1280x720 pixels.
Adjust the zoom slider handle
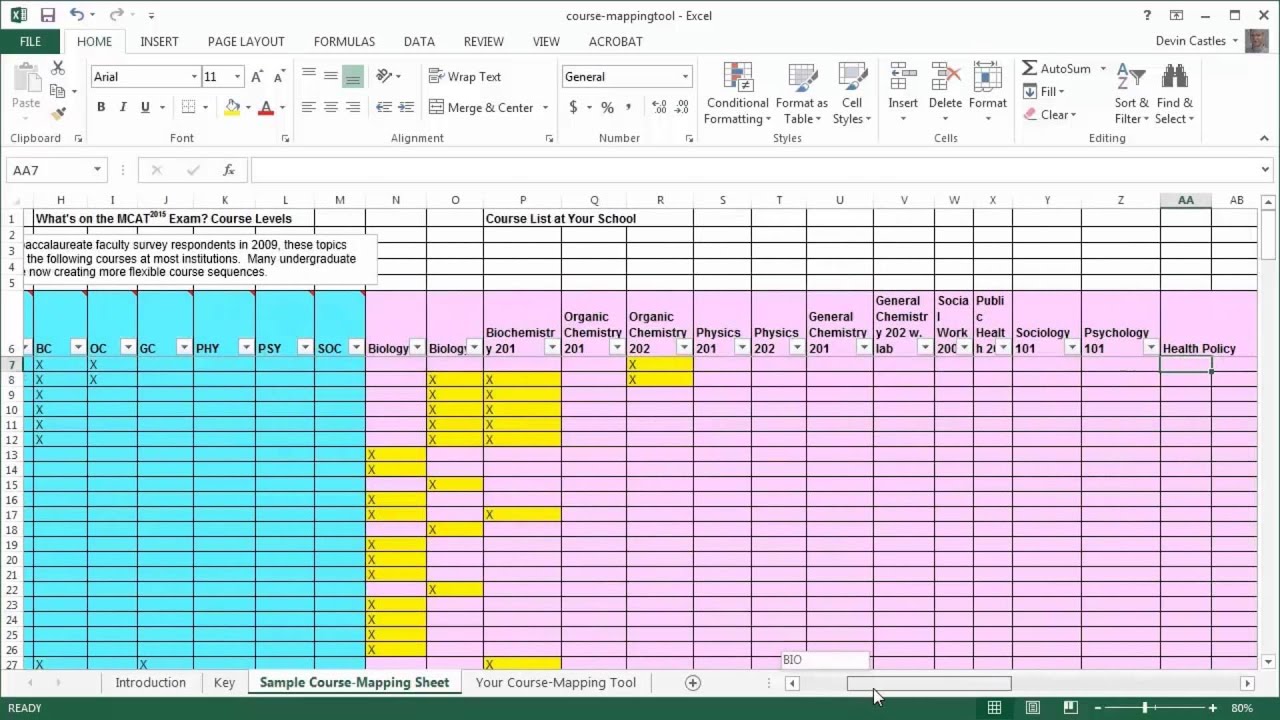[x=1145, y=708]
